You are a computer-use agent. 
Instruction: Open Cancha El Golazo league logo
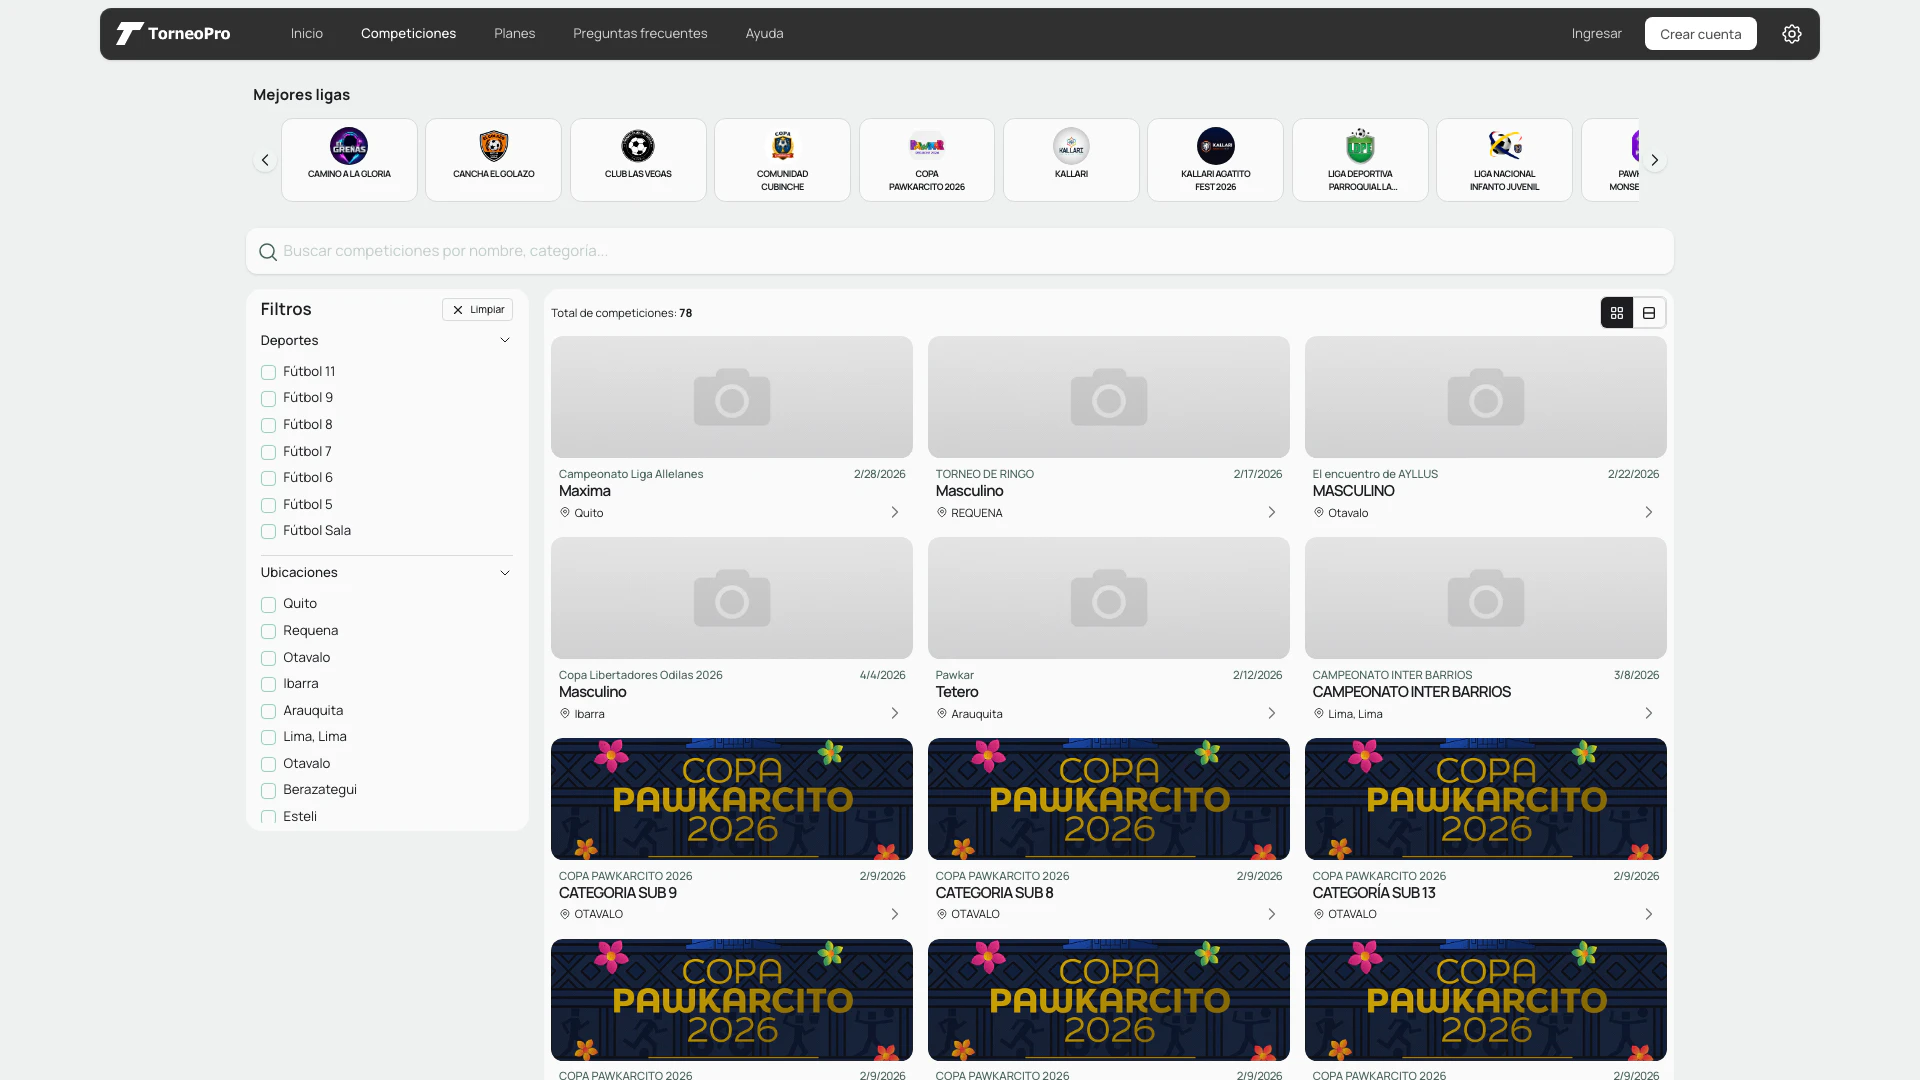point(493,147)
